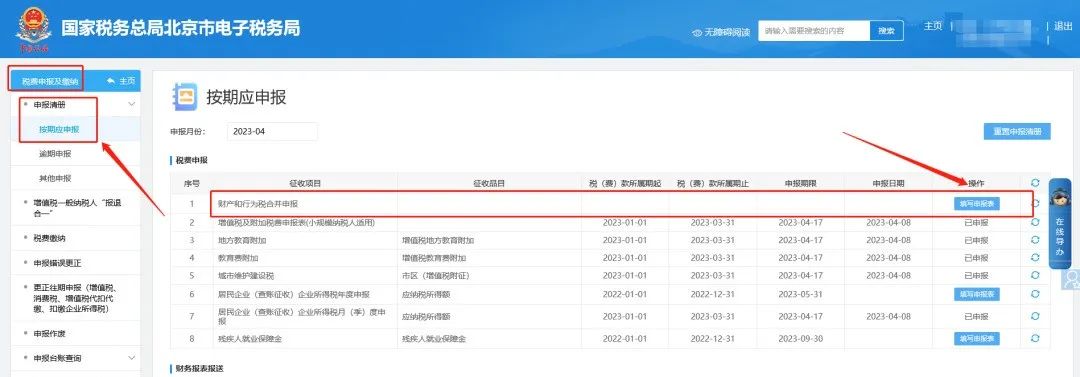
Task: Select 逾期申报 in the sidebar
Action: click(x=55, y=154)
